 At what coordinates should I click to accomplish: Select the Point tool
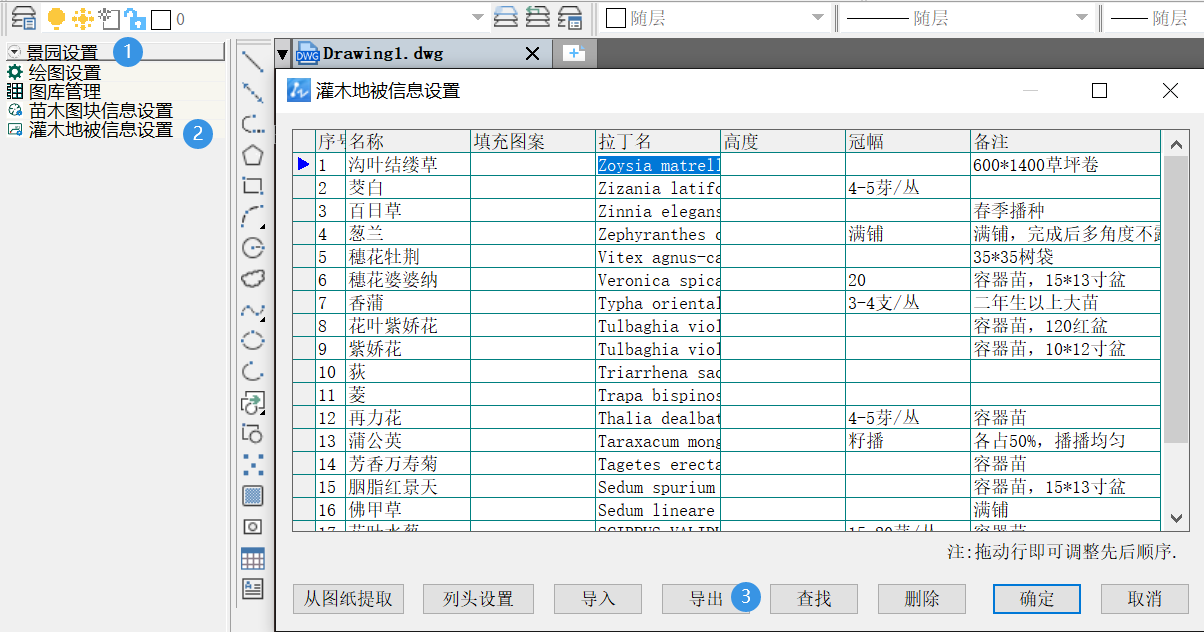253,465
